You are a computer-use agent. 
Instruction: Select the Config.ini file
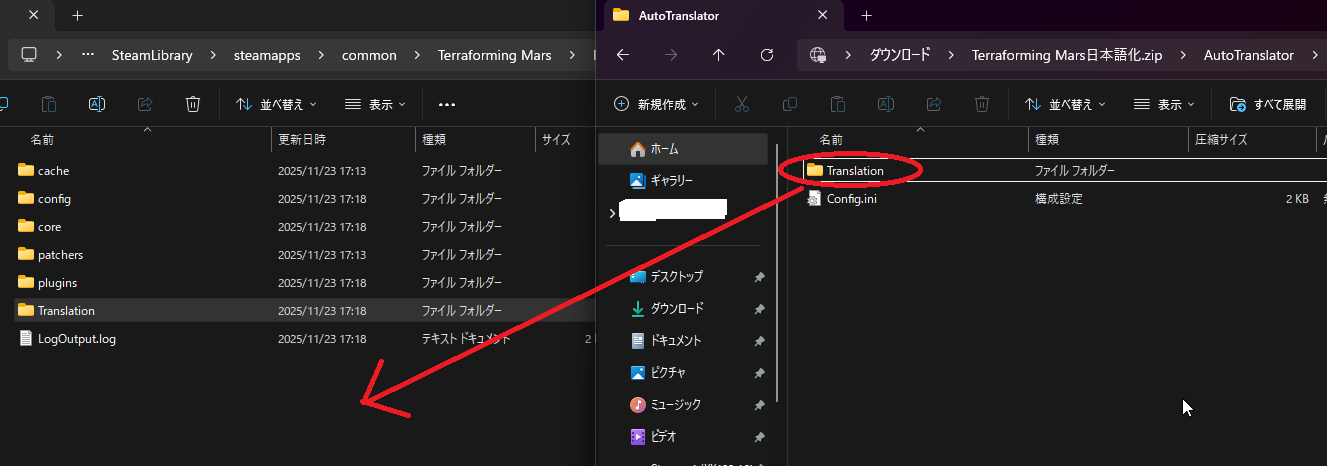point(851,199)
